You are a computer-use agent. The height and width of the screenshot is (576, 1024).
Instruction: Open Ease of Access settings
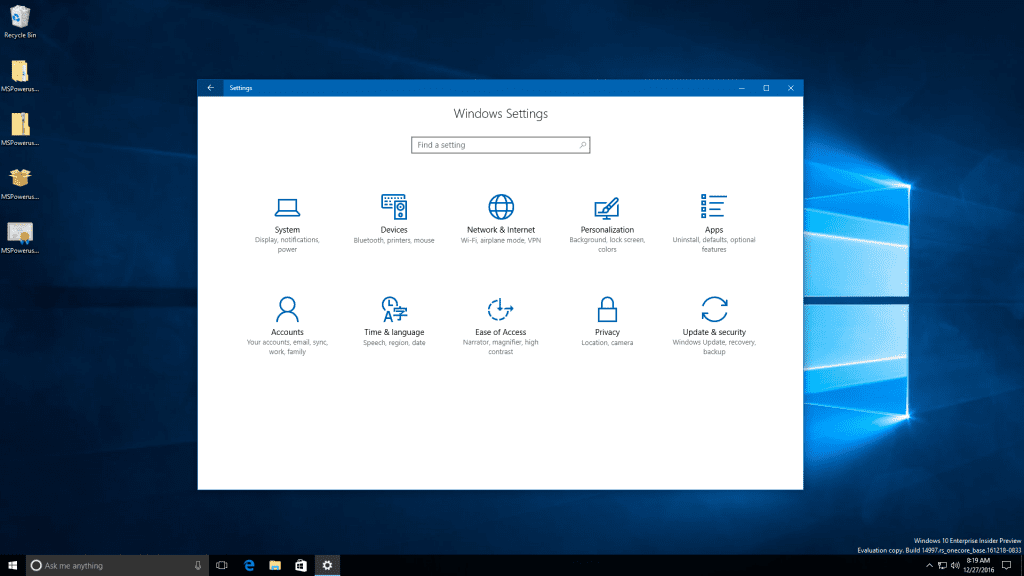pyautogui.click(x=501, y=326)
